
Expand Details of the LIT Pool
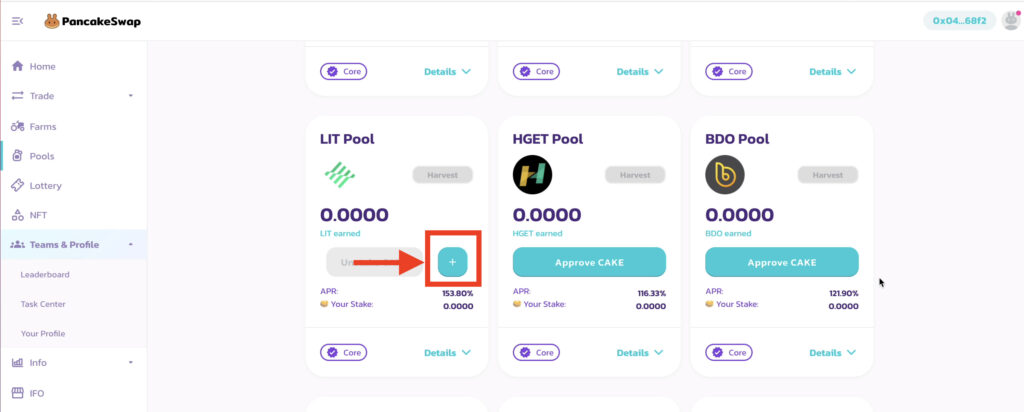pos(447,353)
